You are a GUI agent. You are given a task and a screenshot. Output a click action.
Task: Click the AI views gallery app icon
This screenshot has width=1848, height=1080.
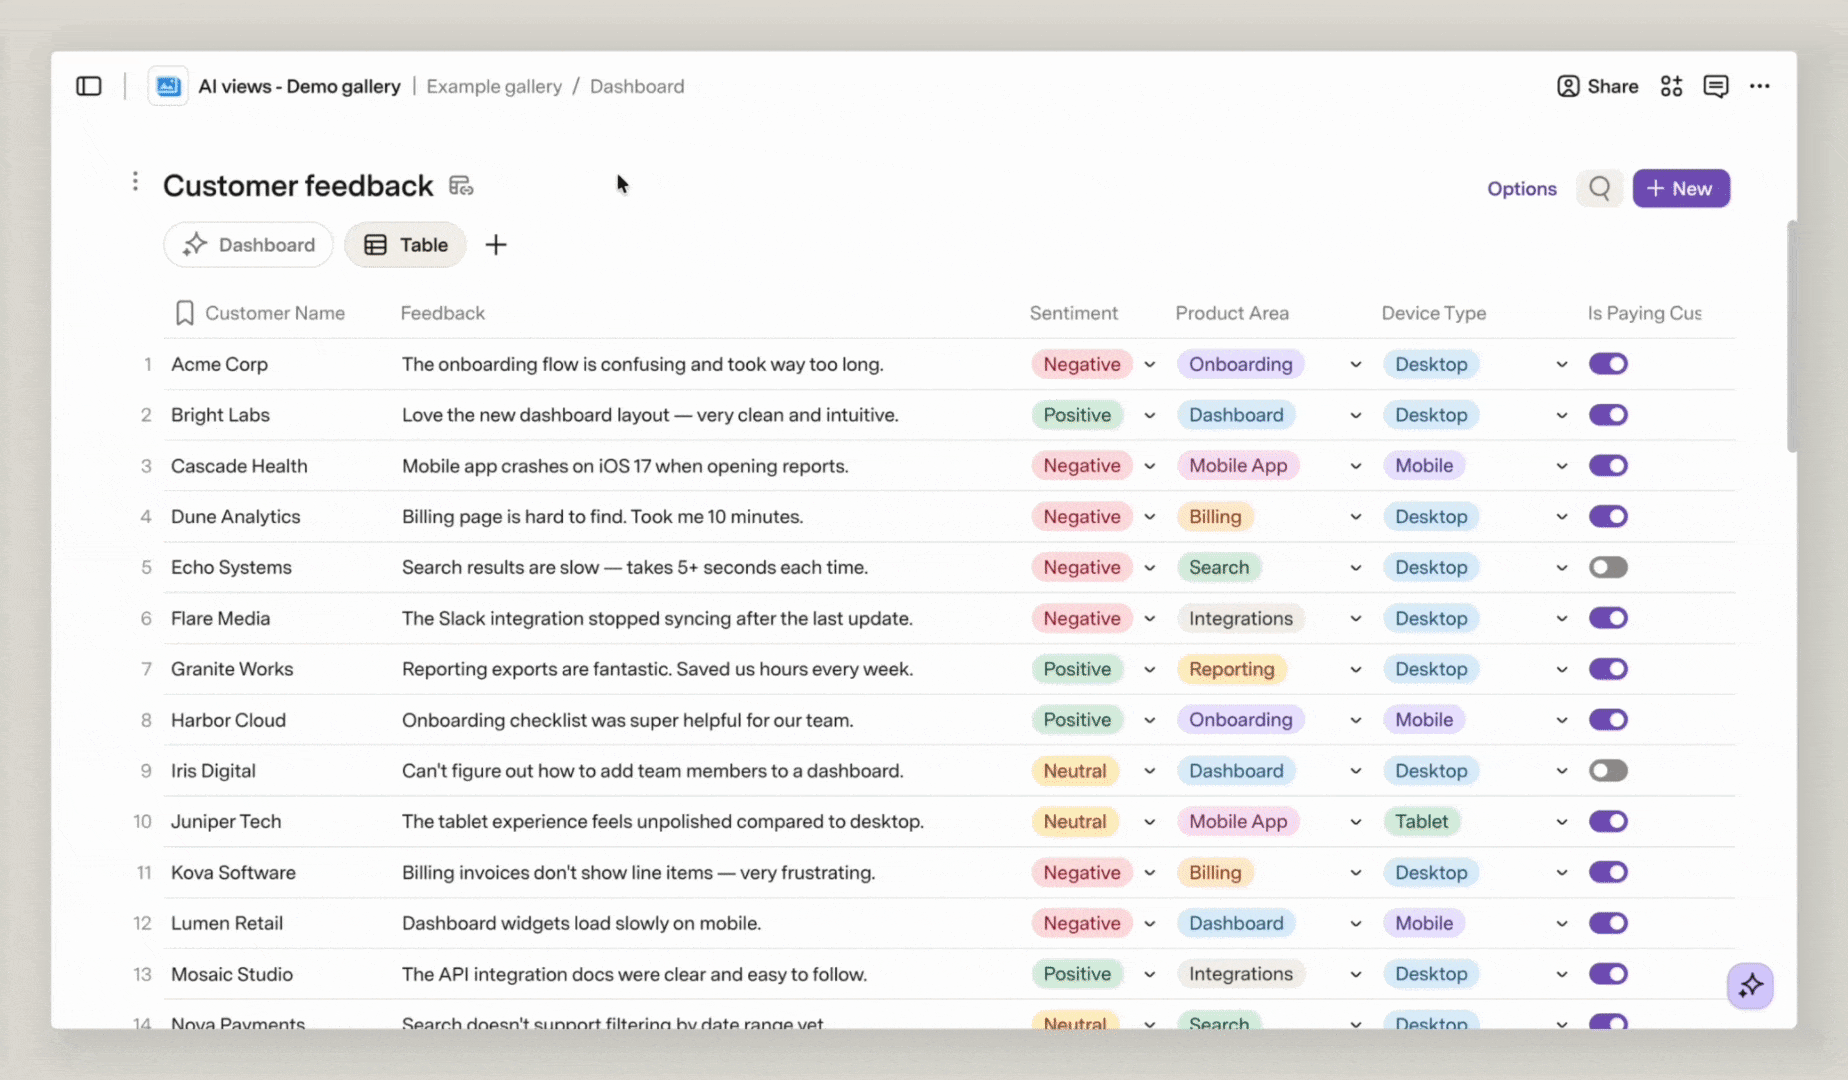click(x=168, y=86)
